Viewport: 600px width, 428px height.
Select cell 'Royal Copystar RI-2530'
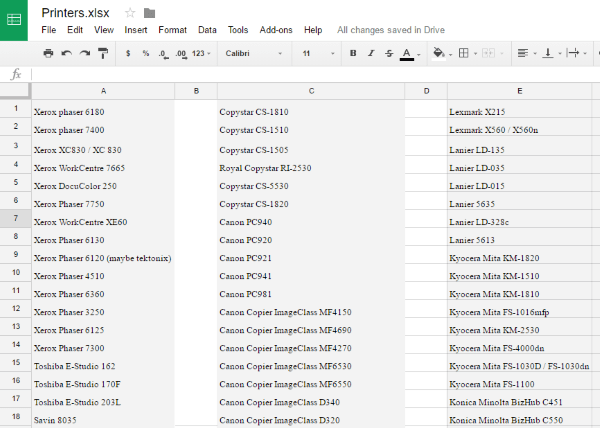click(x=311, y=165)
